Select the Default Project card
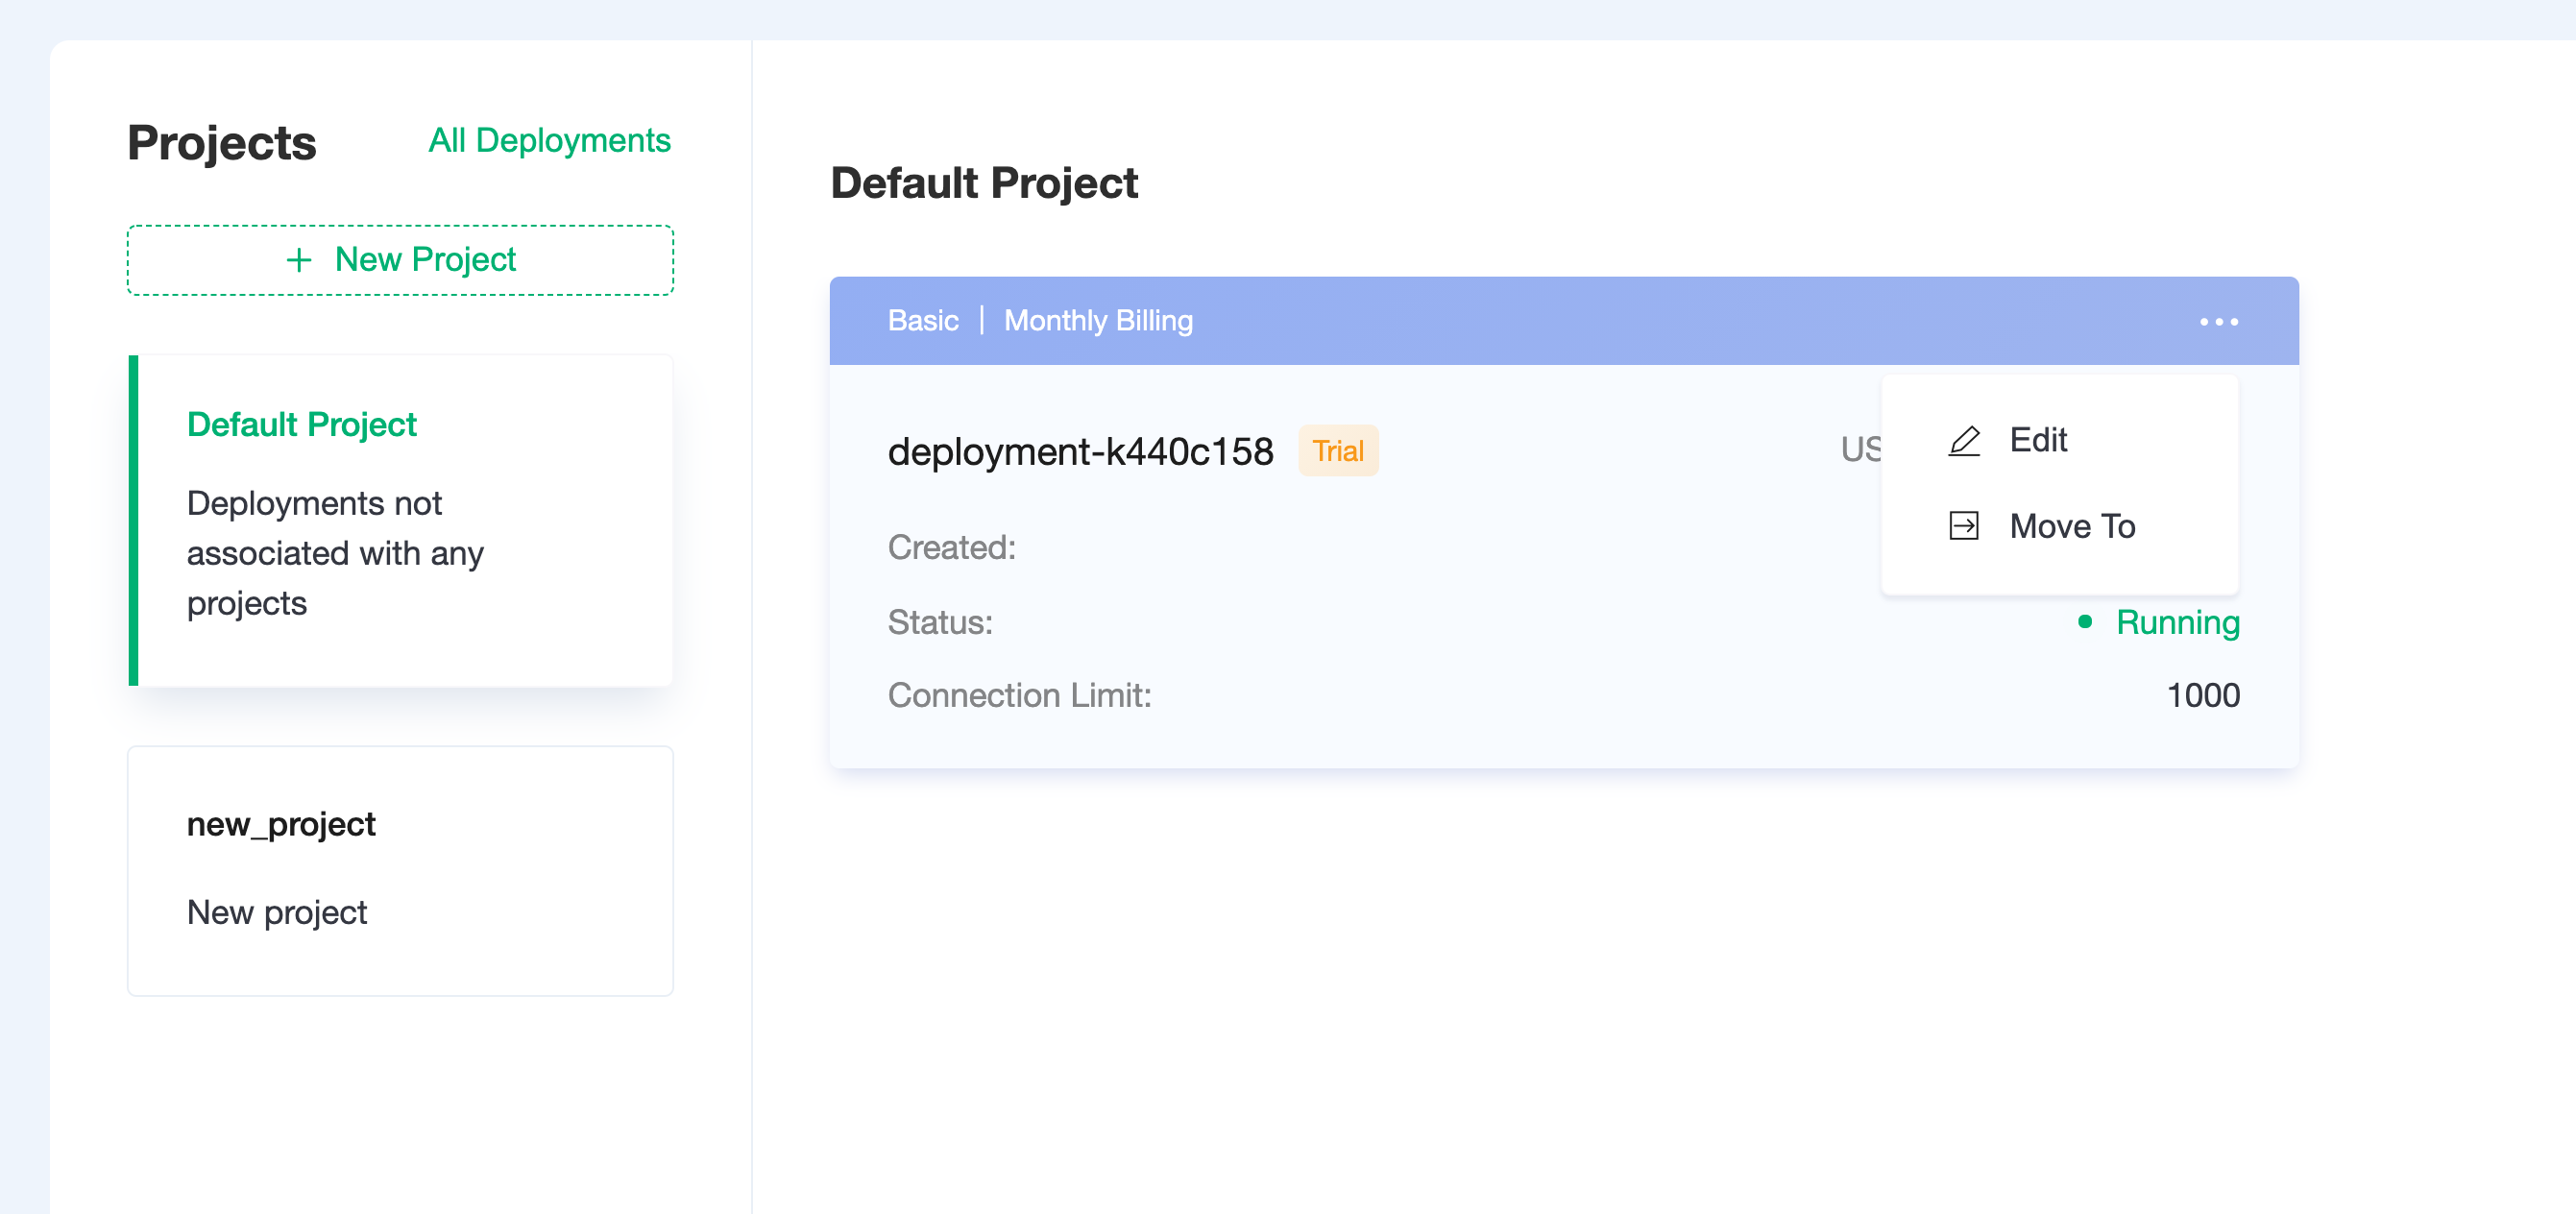The image size is (2576, 1214). click(x=400, y=520)
